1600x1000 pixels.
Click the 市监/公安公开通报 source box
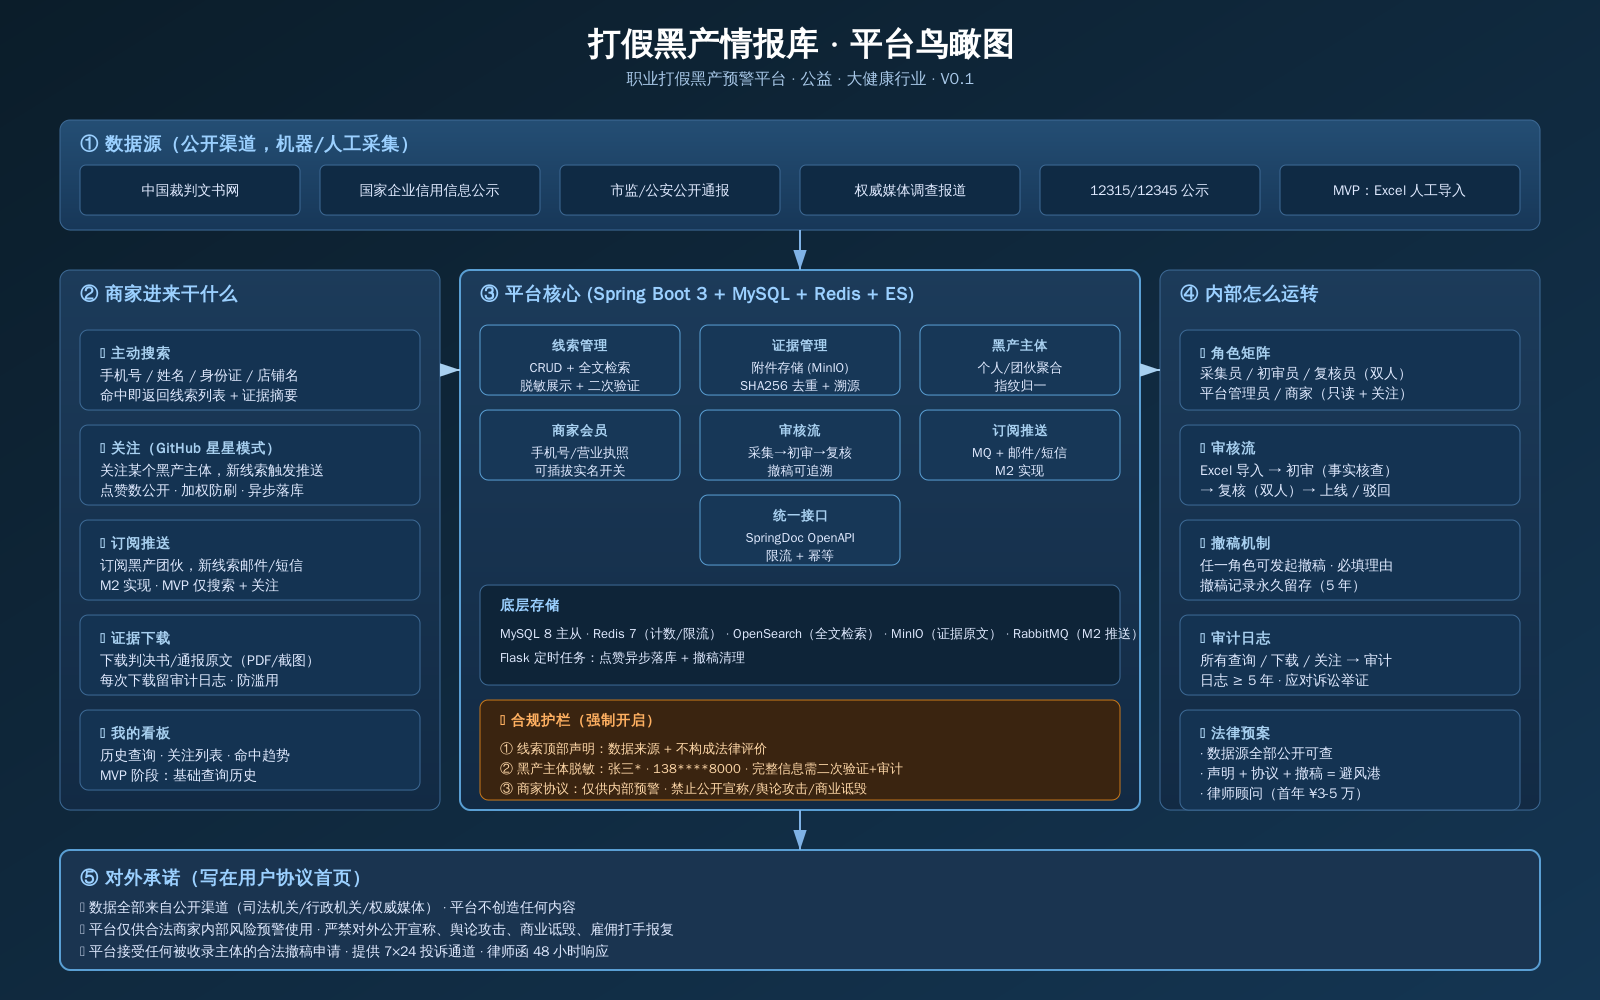point(670,190)
